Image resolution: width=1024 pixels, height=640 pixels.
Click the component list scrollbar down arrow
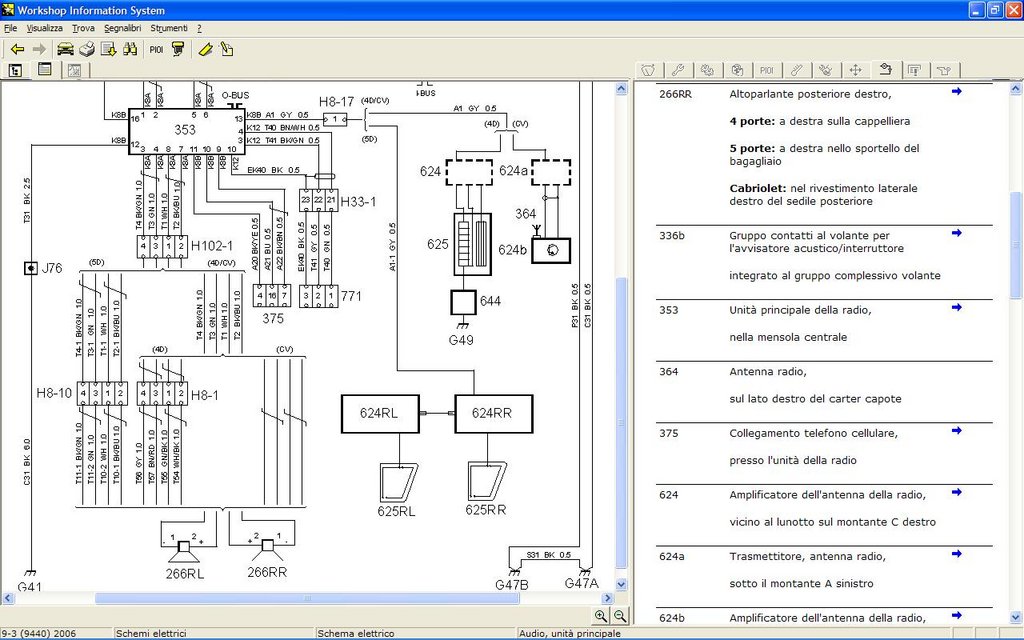pyautogui.click(x=1015, y=615)
